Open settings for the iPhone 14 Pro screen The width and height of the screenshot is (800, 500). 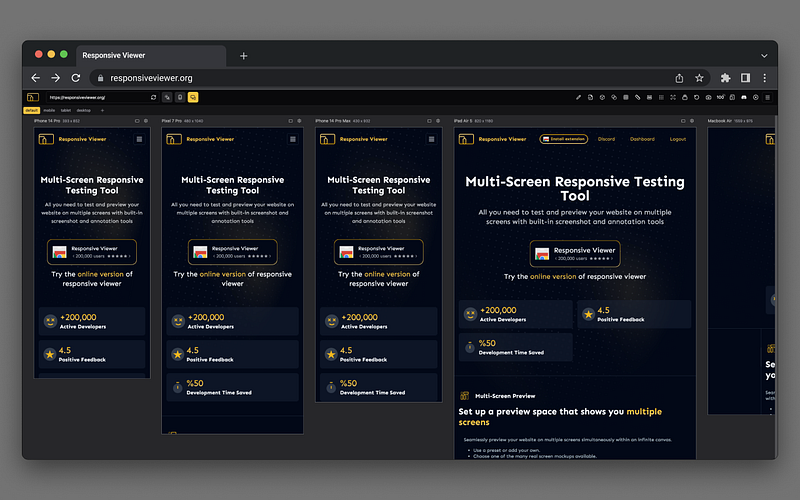click(x=145, y=121)
